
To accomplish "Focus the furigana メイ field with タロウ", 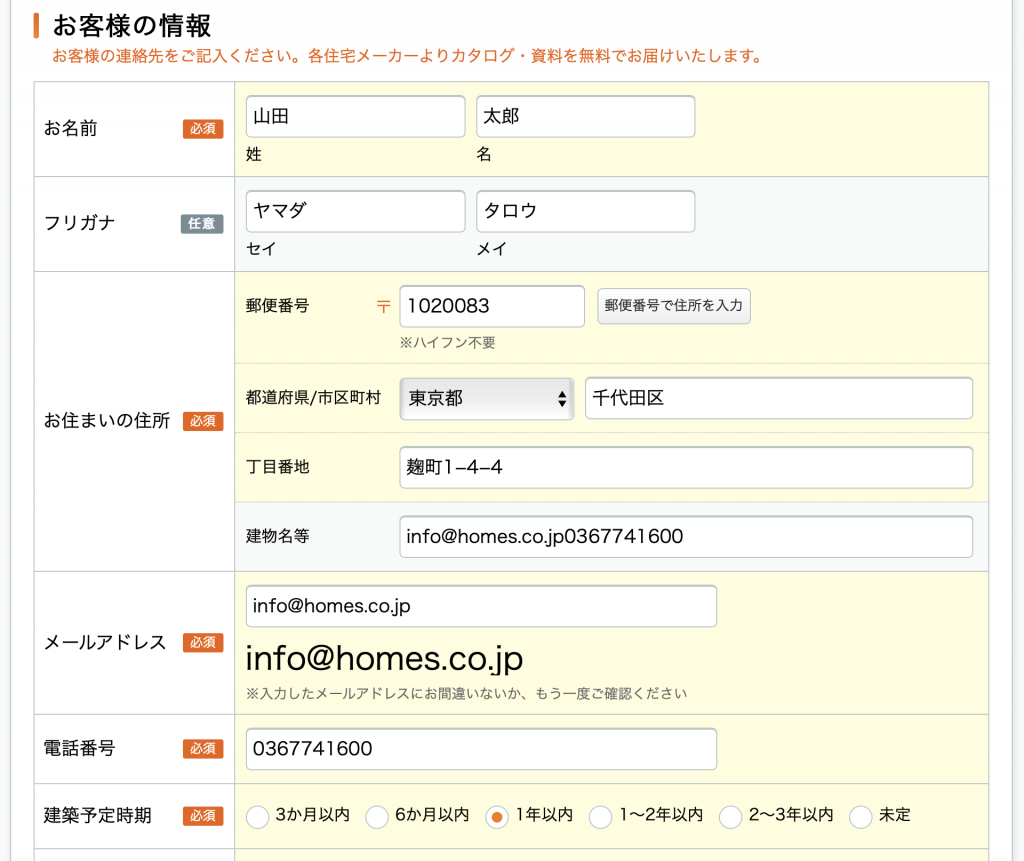I will click(x=585, y=211).
